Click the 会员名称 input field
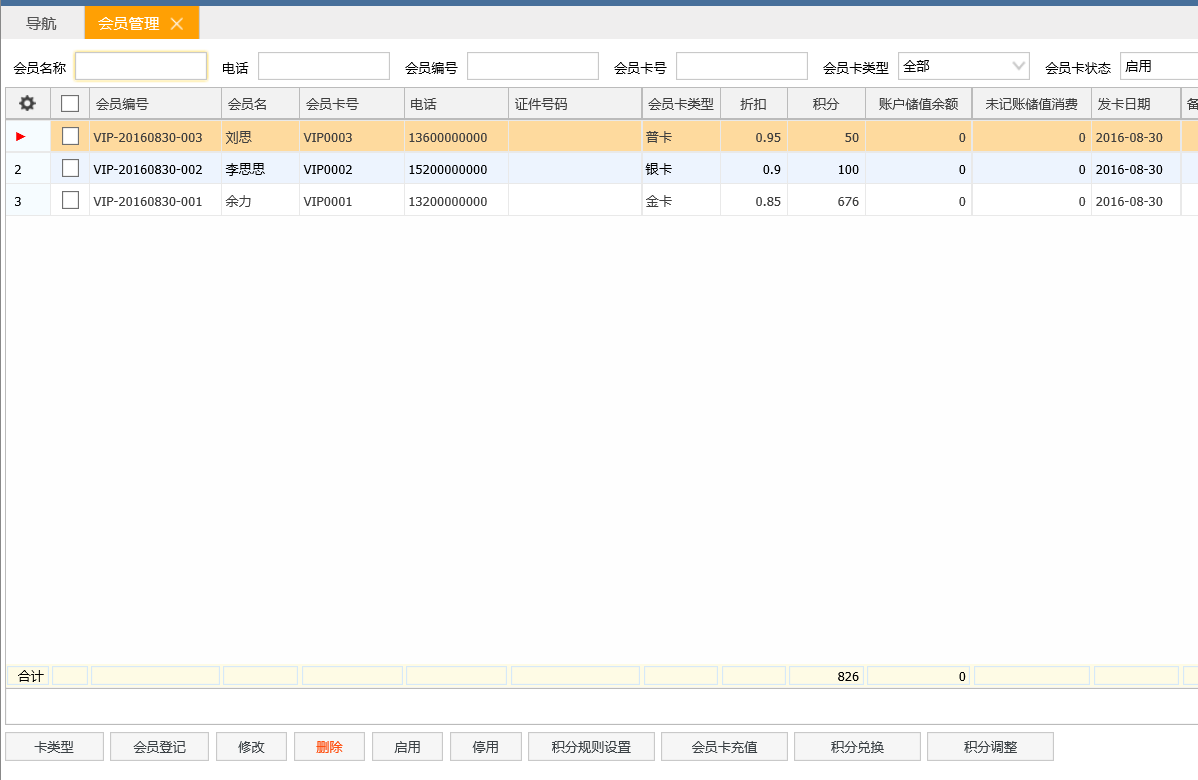The image size is (1198, 780). coord(140,65)
